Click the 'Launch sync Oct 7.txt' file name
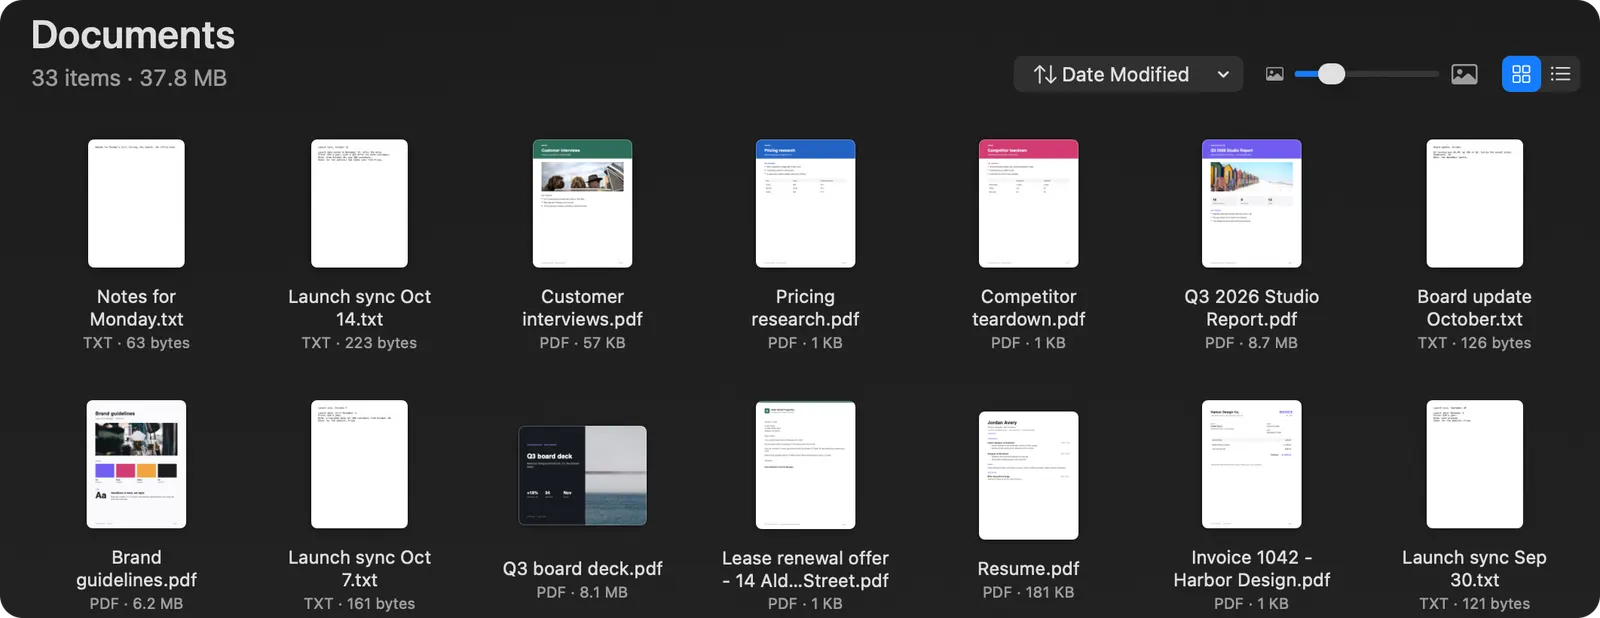1600x618 pixels. (359, 569)
